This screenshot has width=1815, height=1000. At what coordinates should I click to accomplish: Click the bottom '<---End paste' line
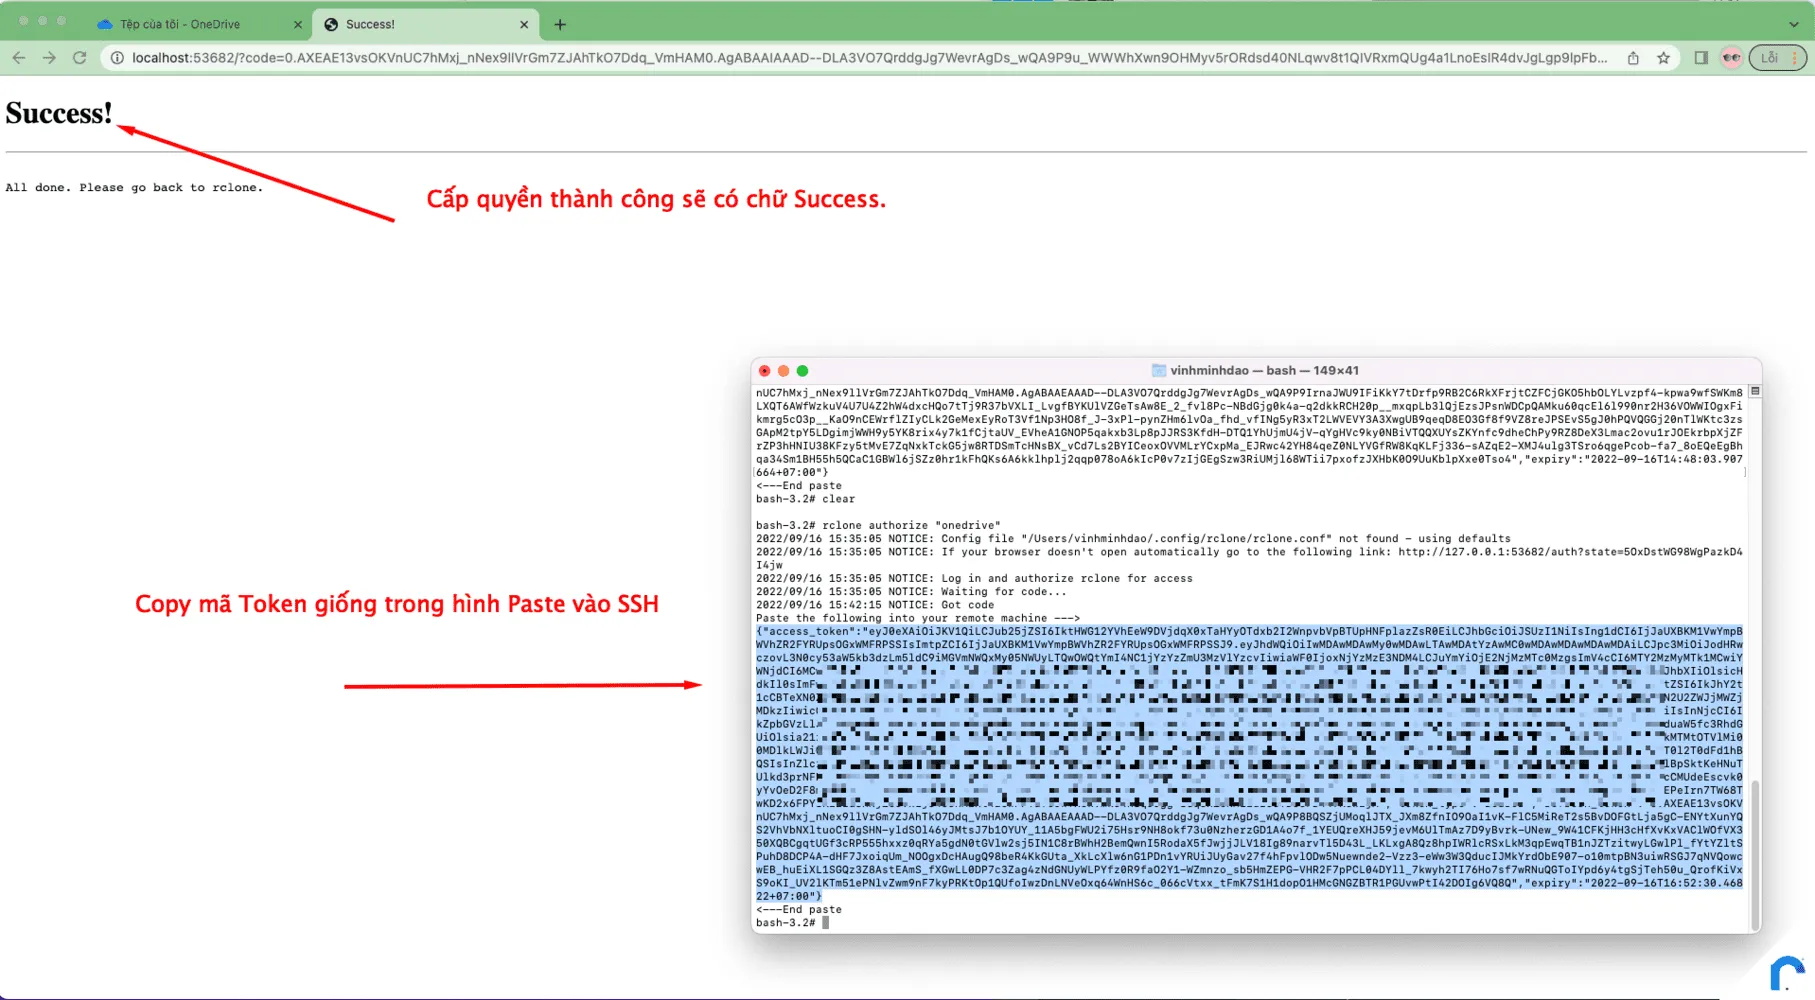pyautogui.click(x=799, y=909)
